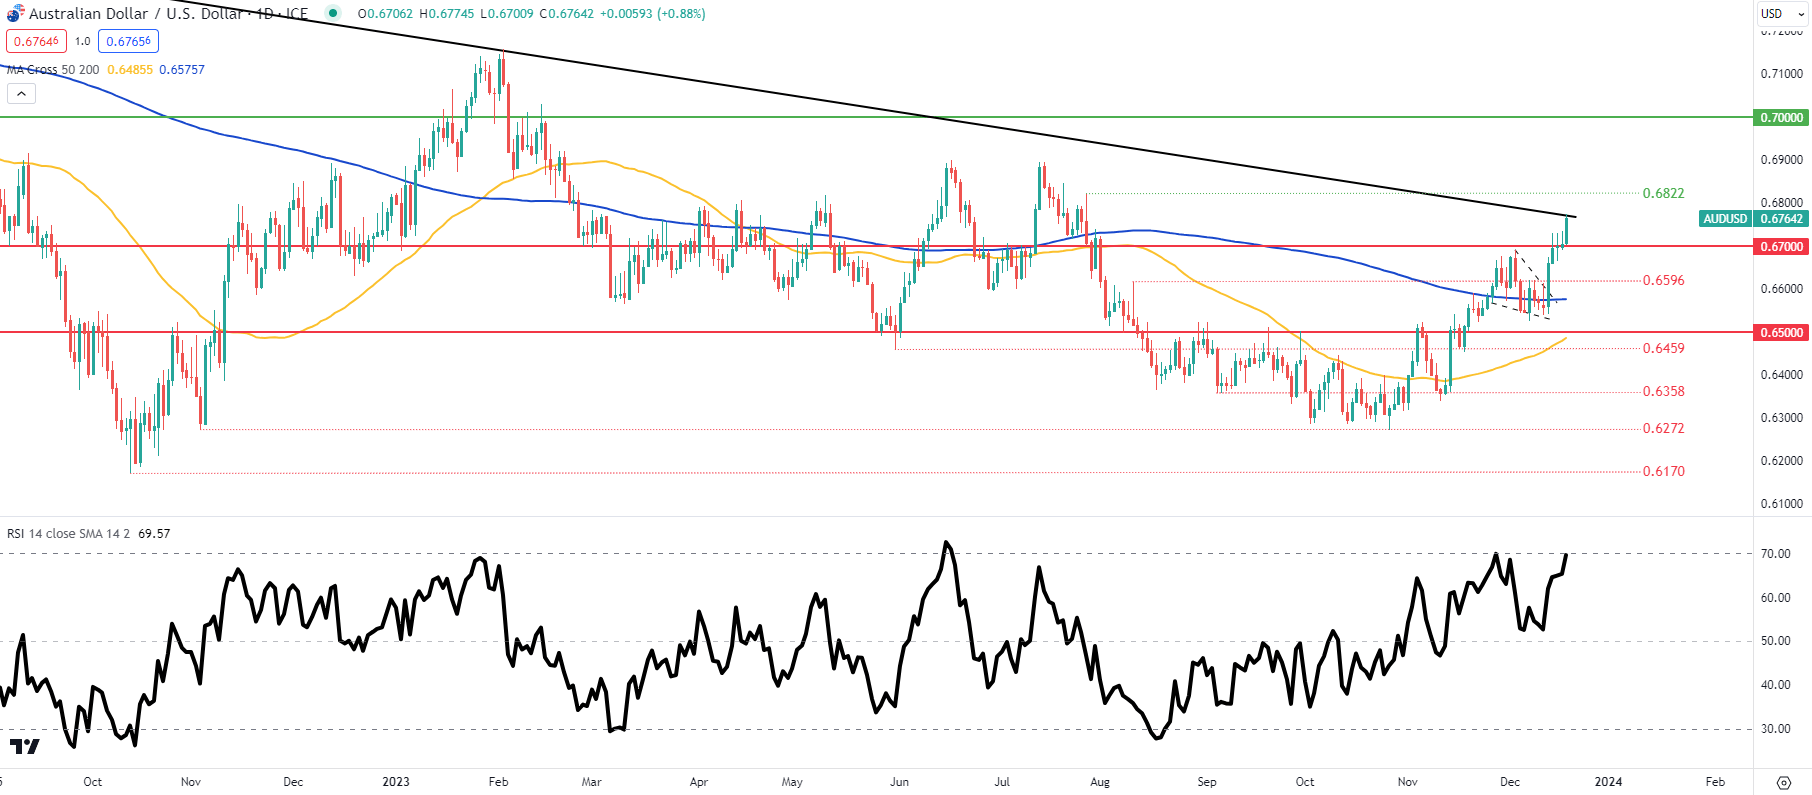1812x795 pixels.
Task: Click the Dec label after Nov 2023 on the time axis
Action: coord(1510,782)
